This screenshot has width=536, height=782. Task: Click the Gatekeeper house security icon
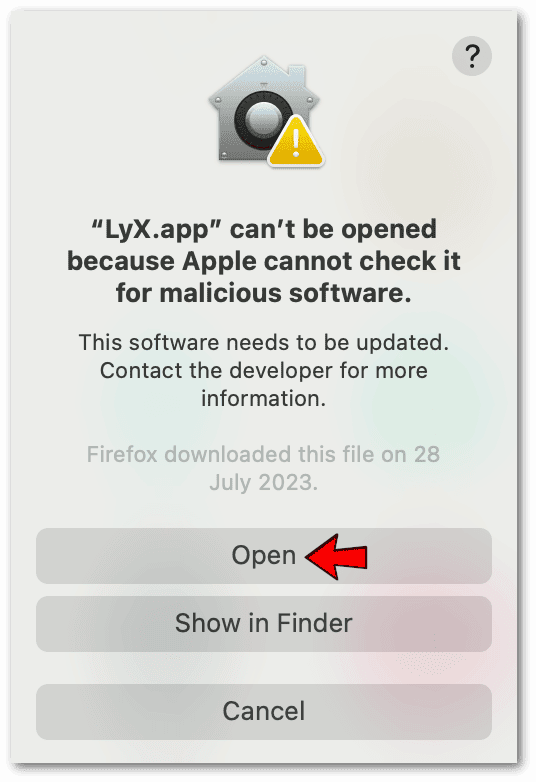[264, 110]
